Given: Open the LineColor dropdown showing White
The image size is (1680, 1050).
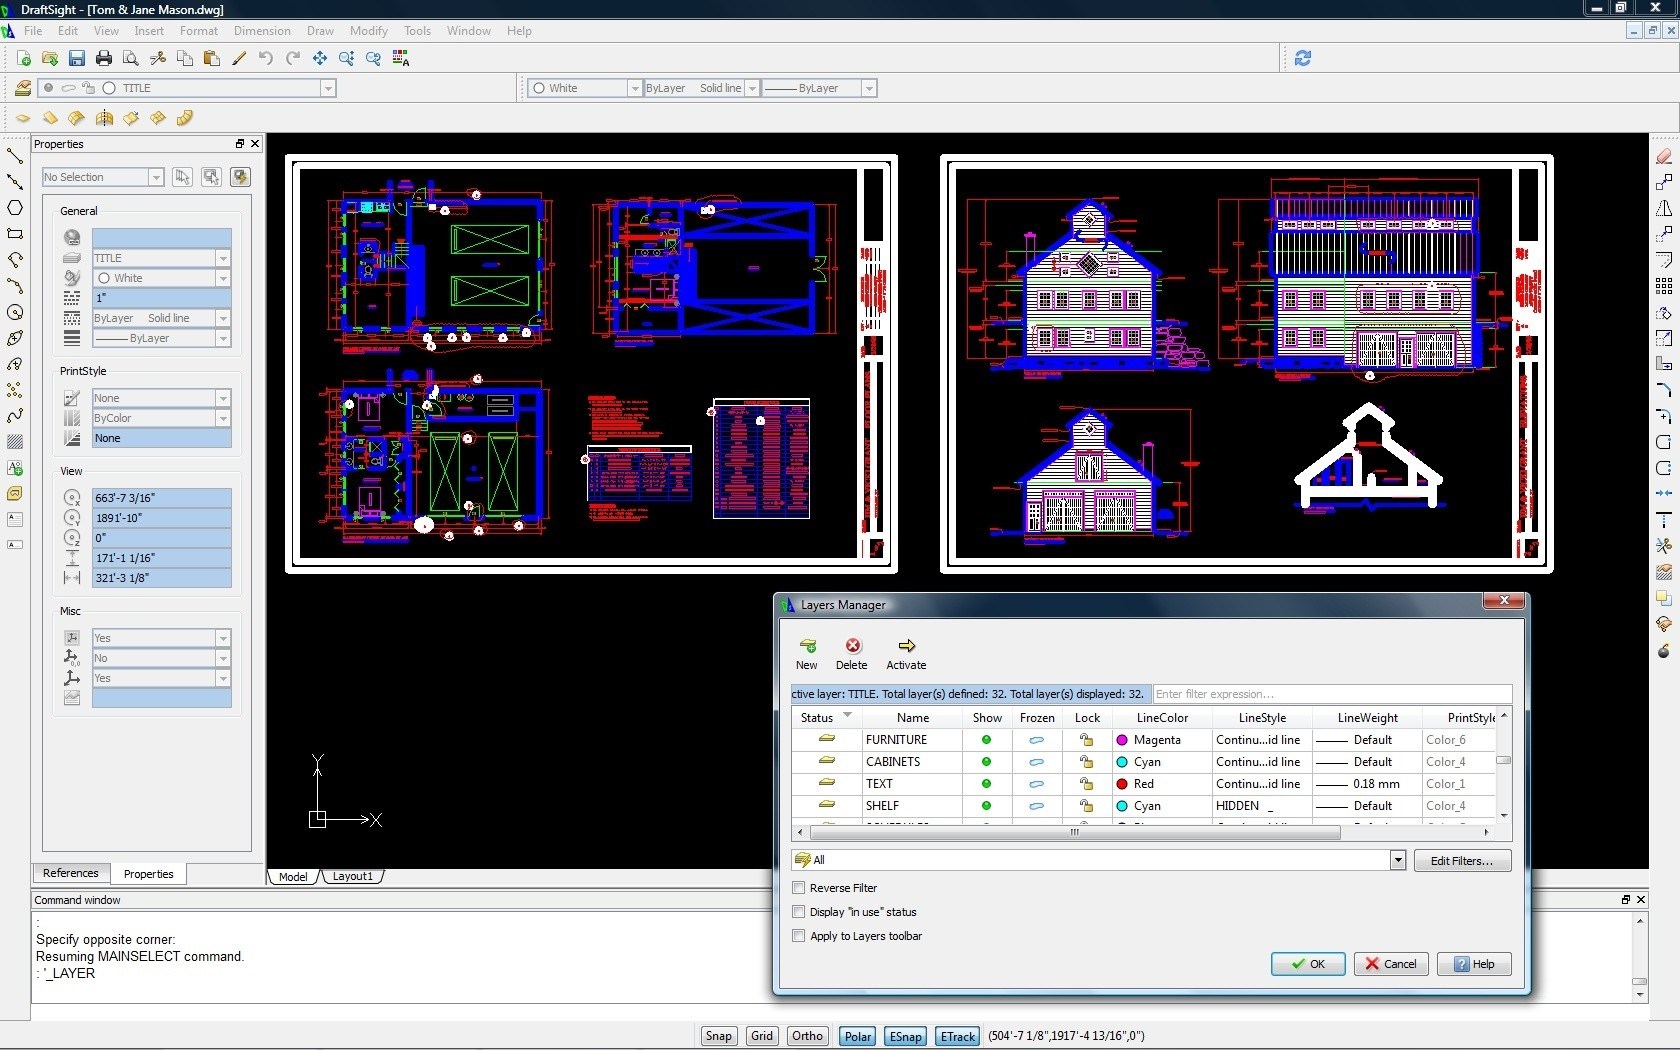Looking at the screenshot, I should point(634,88).
